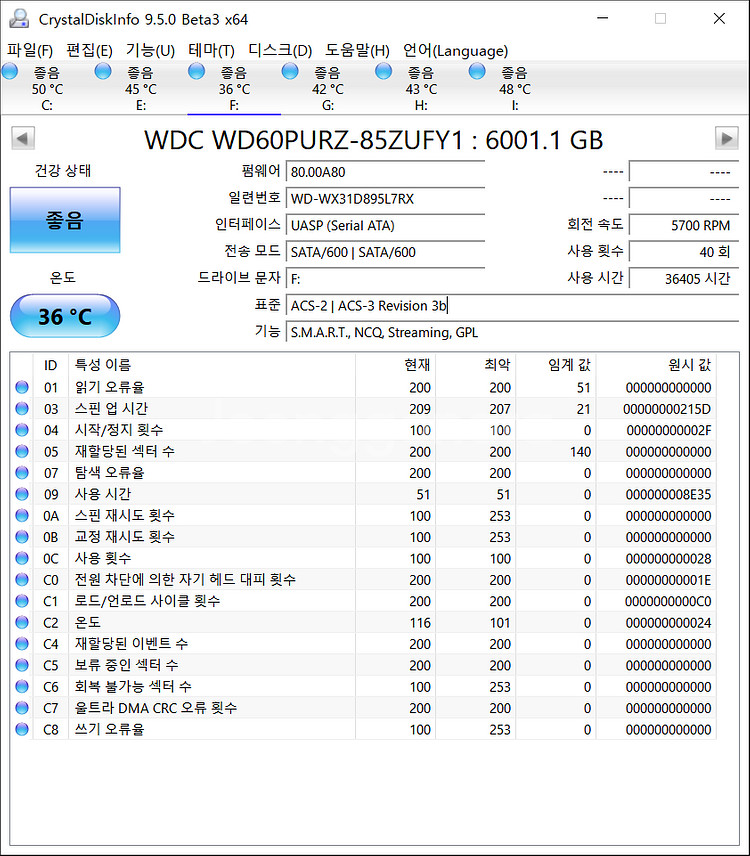Select the 전원 차단에 의한 자기 헤드 대피 횟수 row

click(x=365, y=580)
